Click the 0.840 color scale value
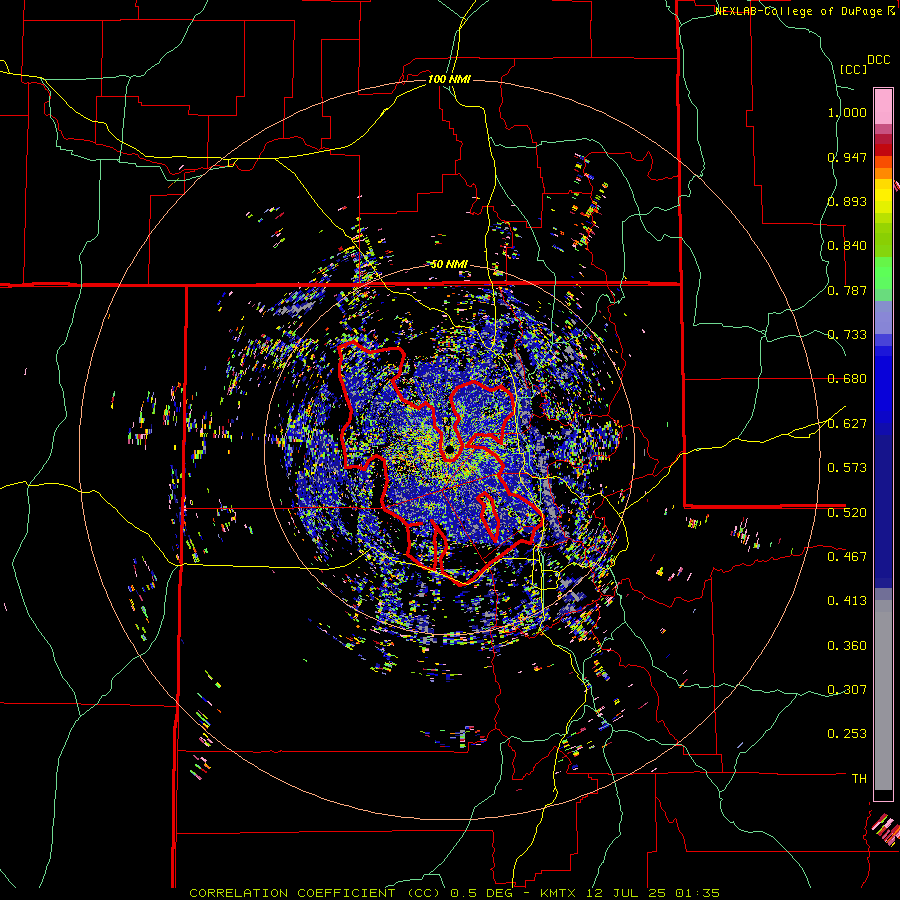Viewport: 900px width, 900px height. (847, 246)
